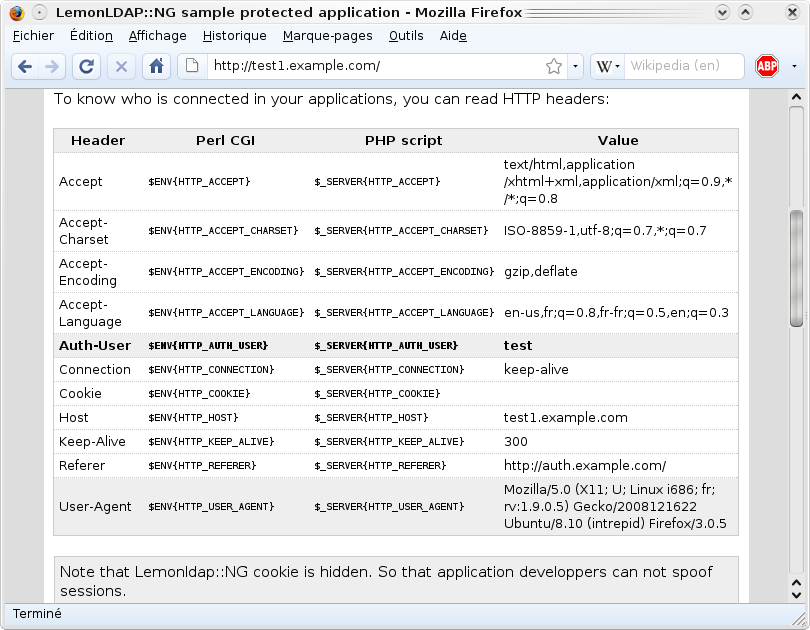810x630 pixels.
Task: Click the URL address field
Action: pyautogui.click(x=375, y=66)
